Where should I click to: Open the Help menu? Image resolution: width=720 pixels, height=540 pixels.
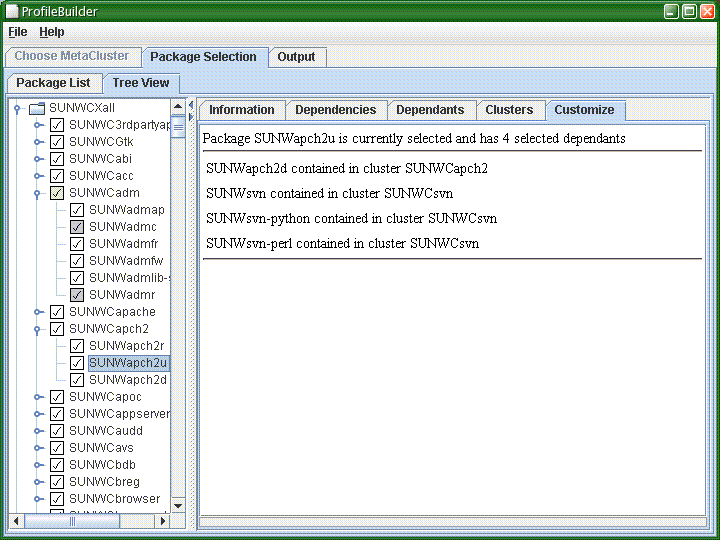pyautogui.click(x=51, y=32)
